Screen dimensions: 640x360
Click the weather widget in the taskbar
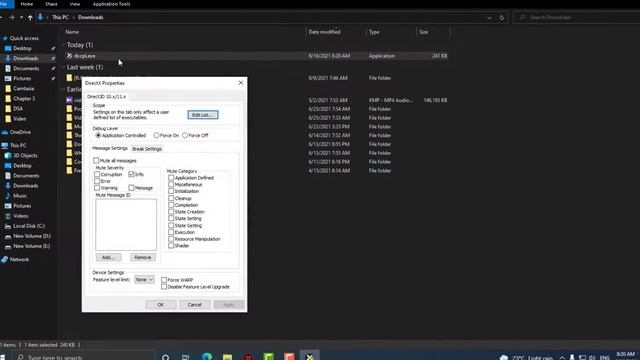pyautogui.click(x=527, y=358)
